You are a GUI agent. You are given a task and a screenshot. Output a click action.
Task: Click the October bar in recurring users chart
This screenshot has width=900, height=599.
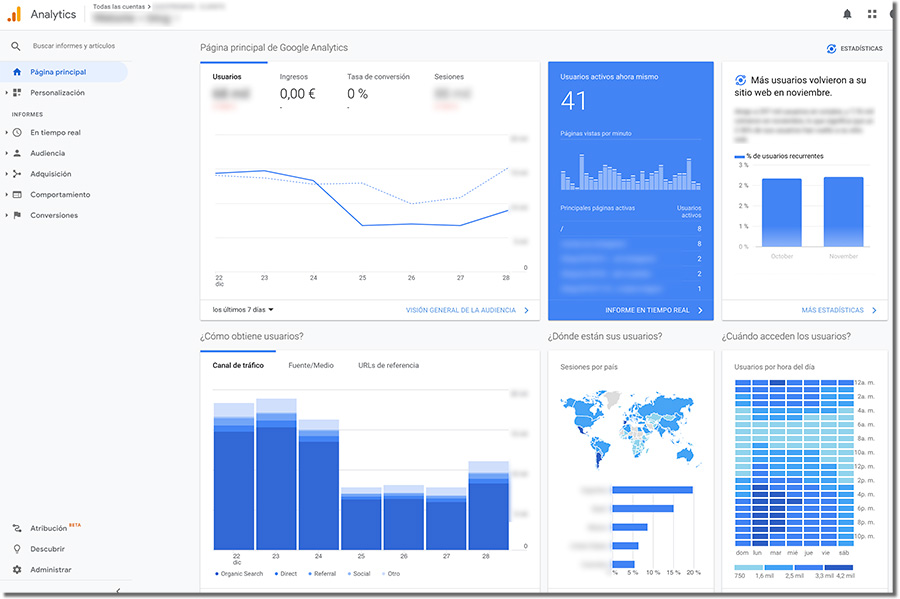pos(782,213)
